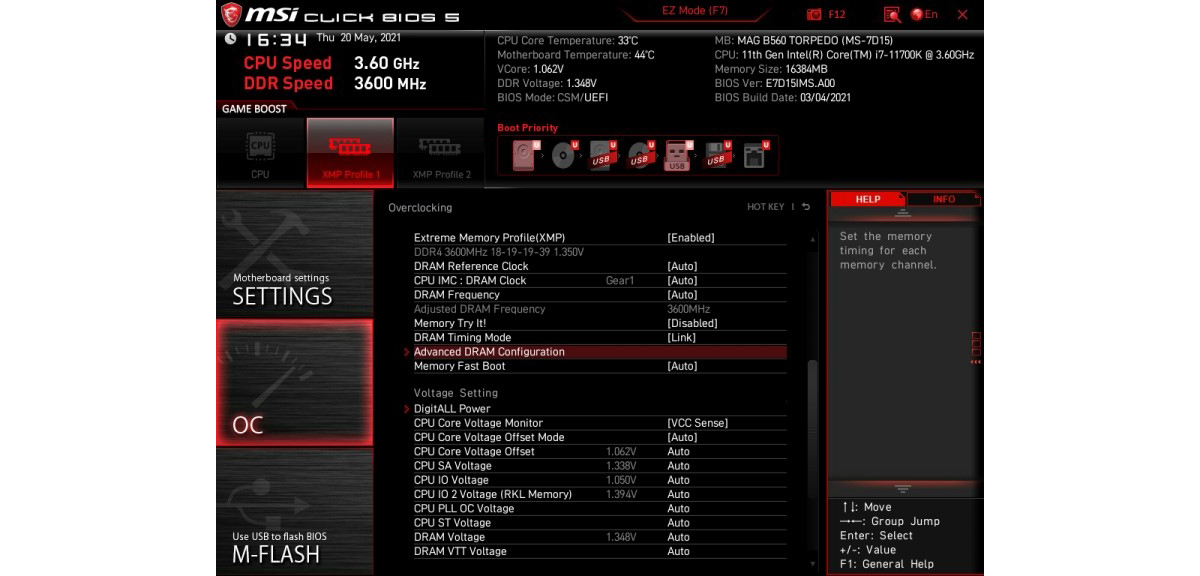Click the Gear1 label in DRAM Clock row
Screen dimensions: 1200x576
[x=620, y=281]
